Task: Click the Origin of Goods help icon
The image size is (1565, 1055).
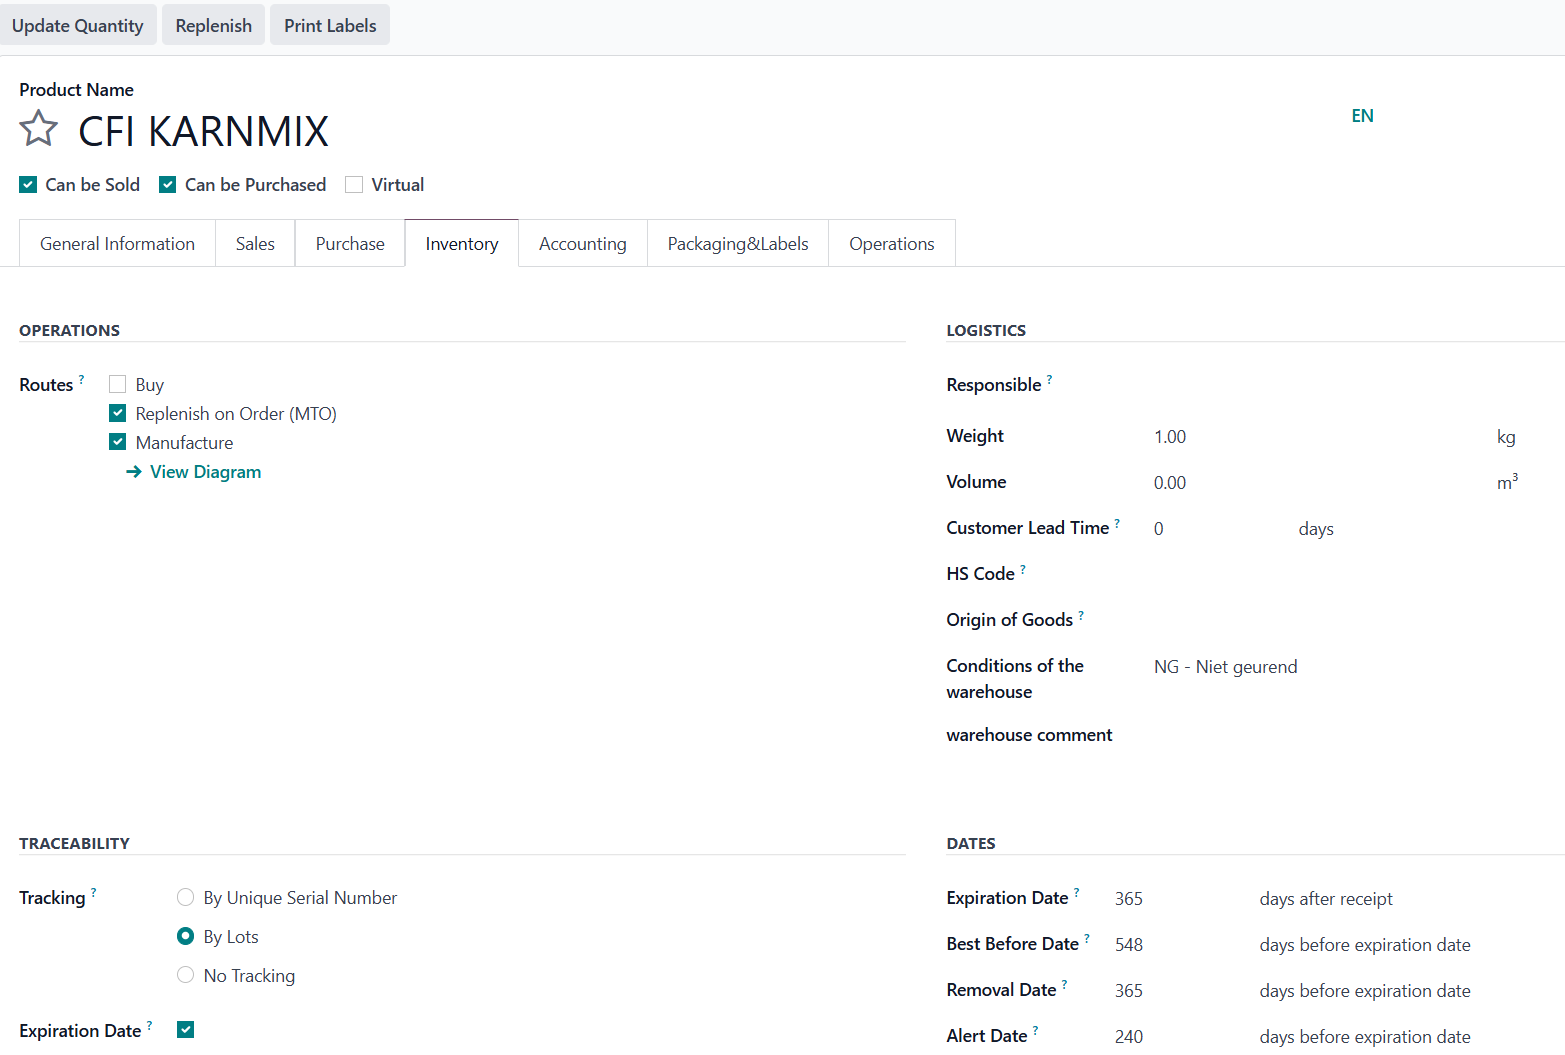Action: 1081,615
